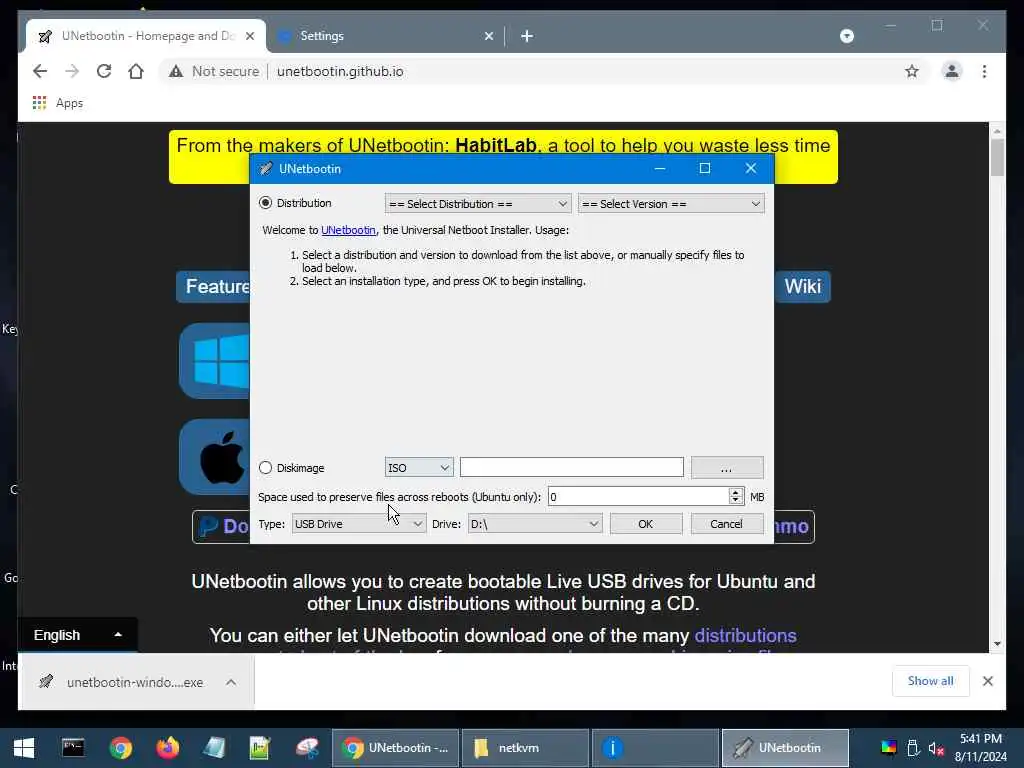Switch to the UNetbootin Homepage tab
Image resolution: width=1024 pixels, height=768 pixels.
point(146,36)
